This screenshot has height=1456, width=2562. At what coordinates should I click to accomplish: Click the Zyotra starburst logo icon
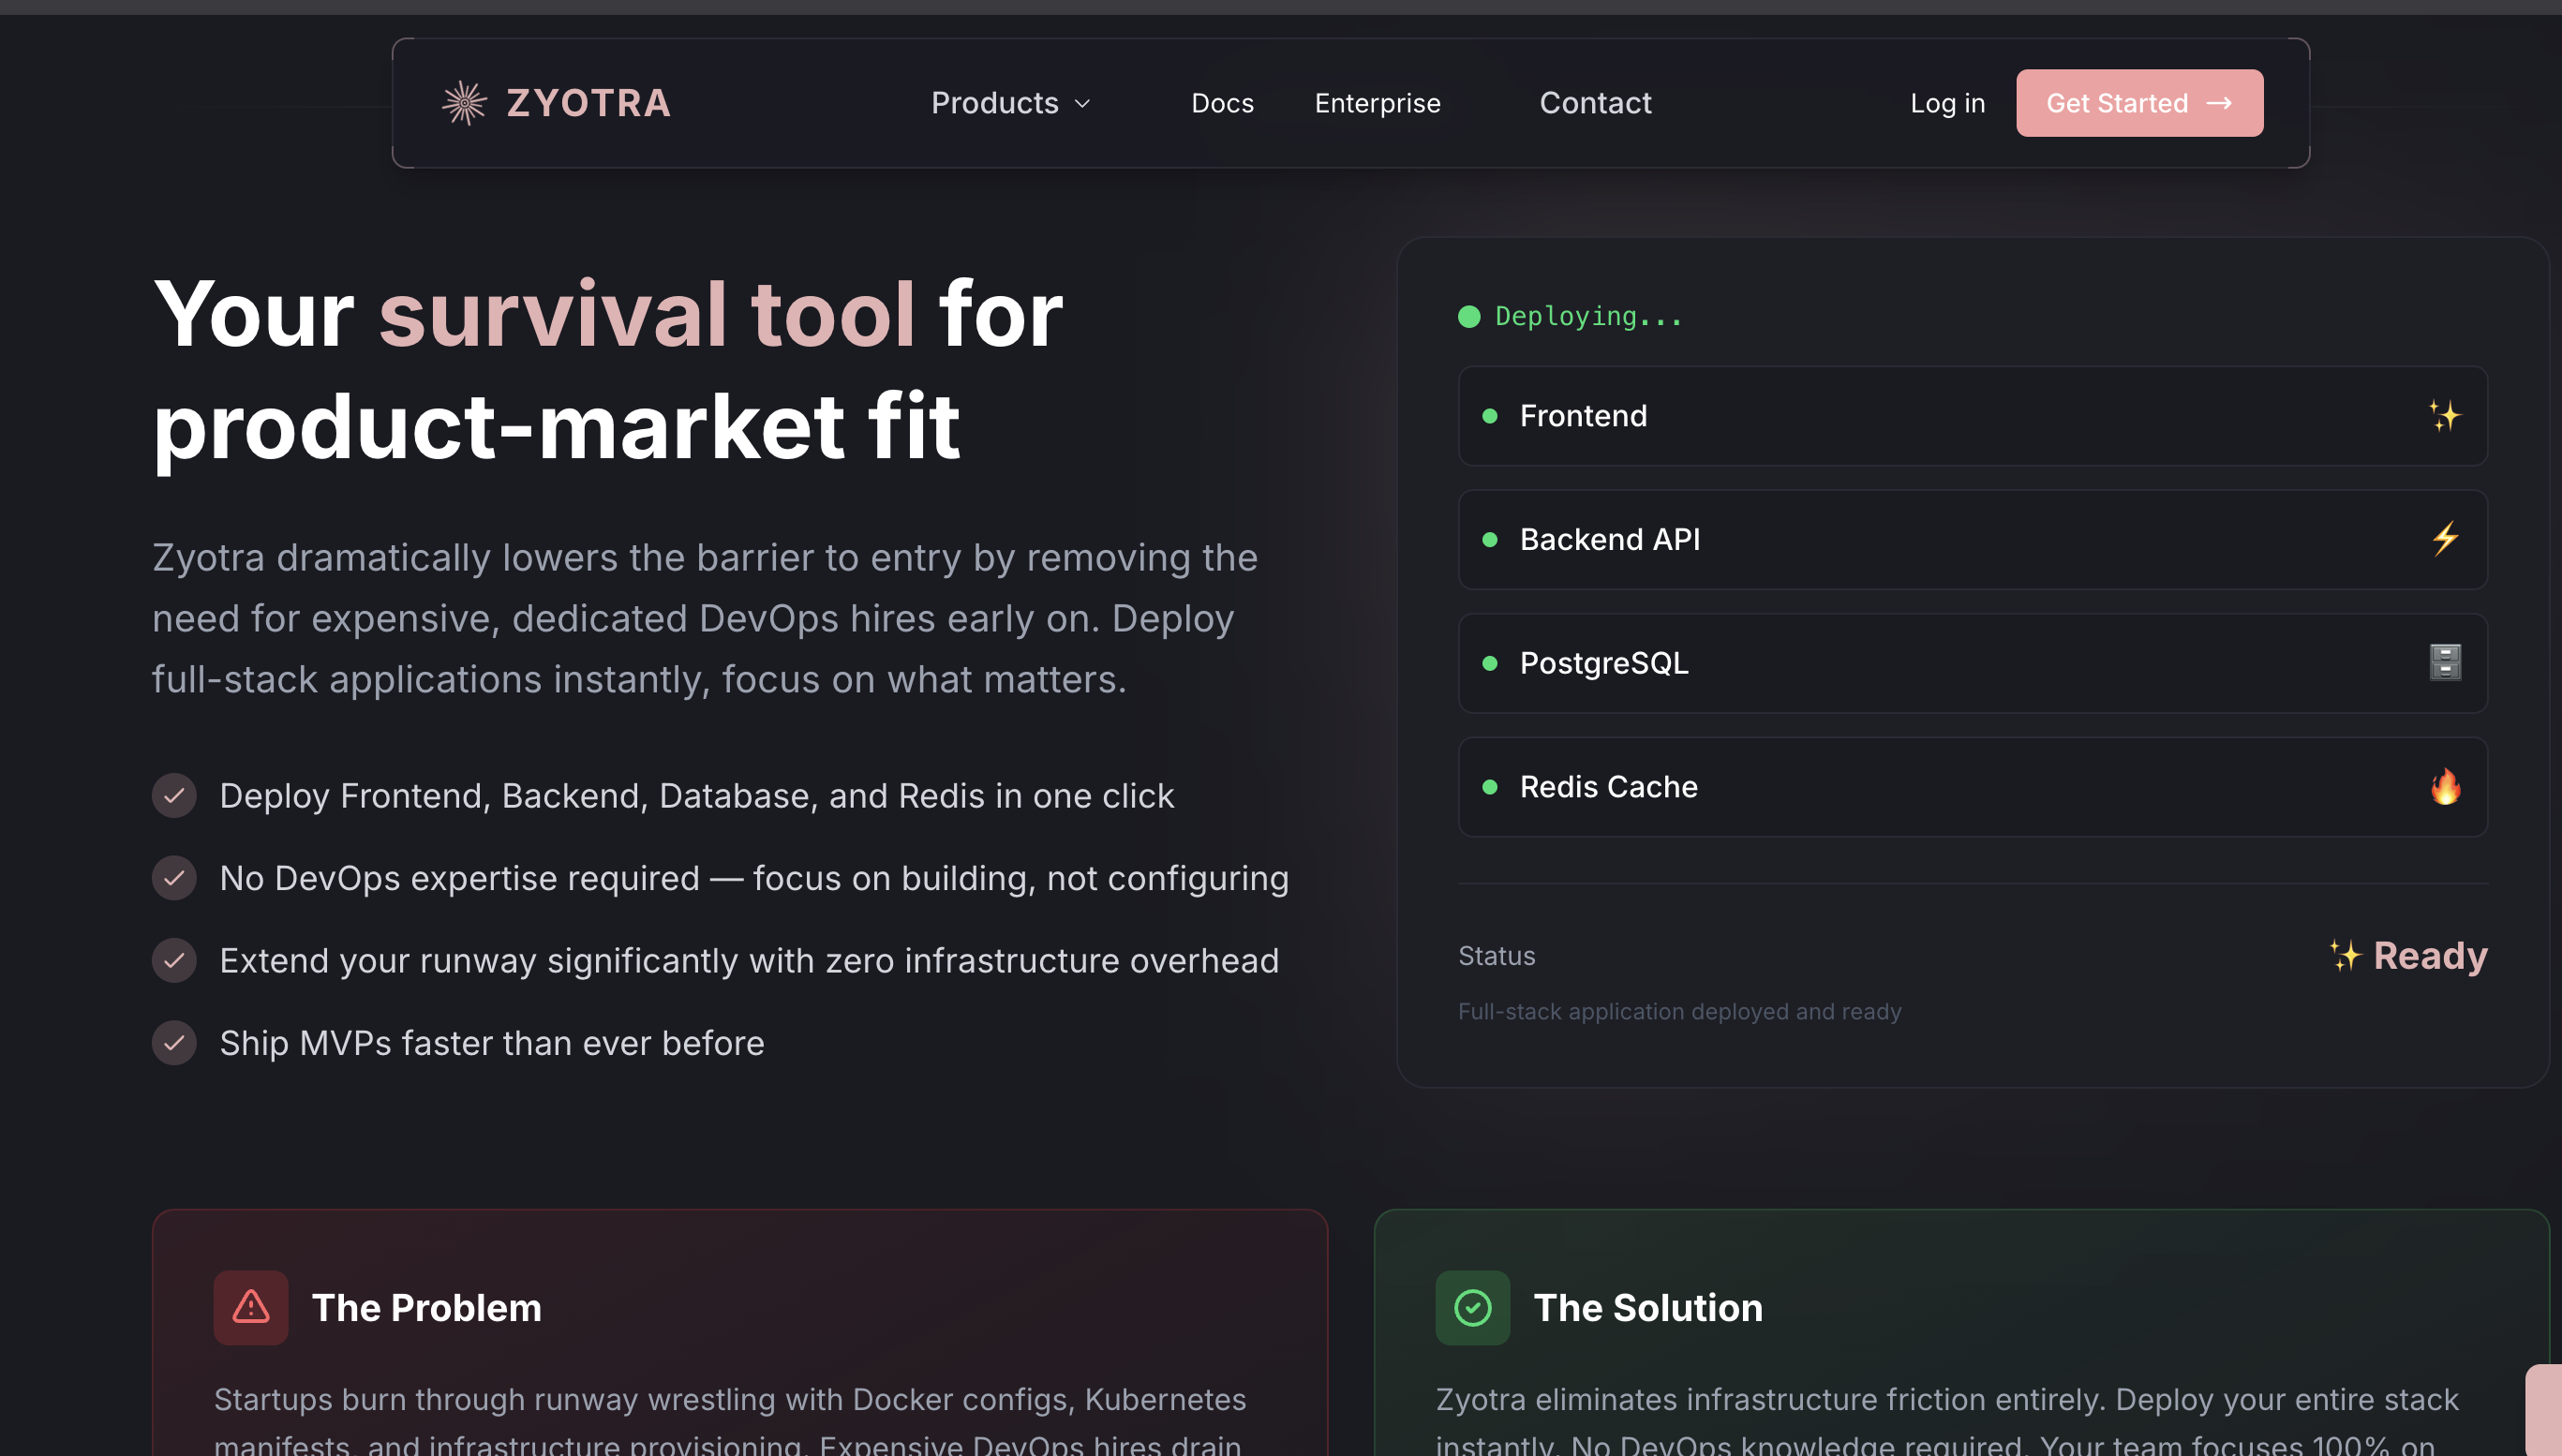point(464,103)
